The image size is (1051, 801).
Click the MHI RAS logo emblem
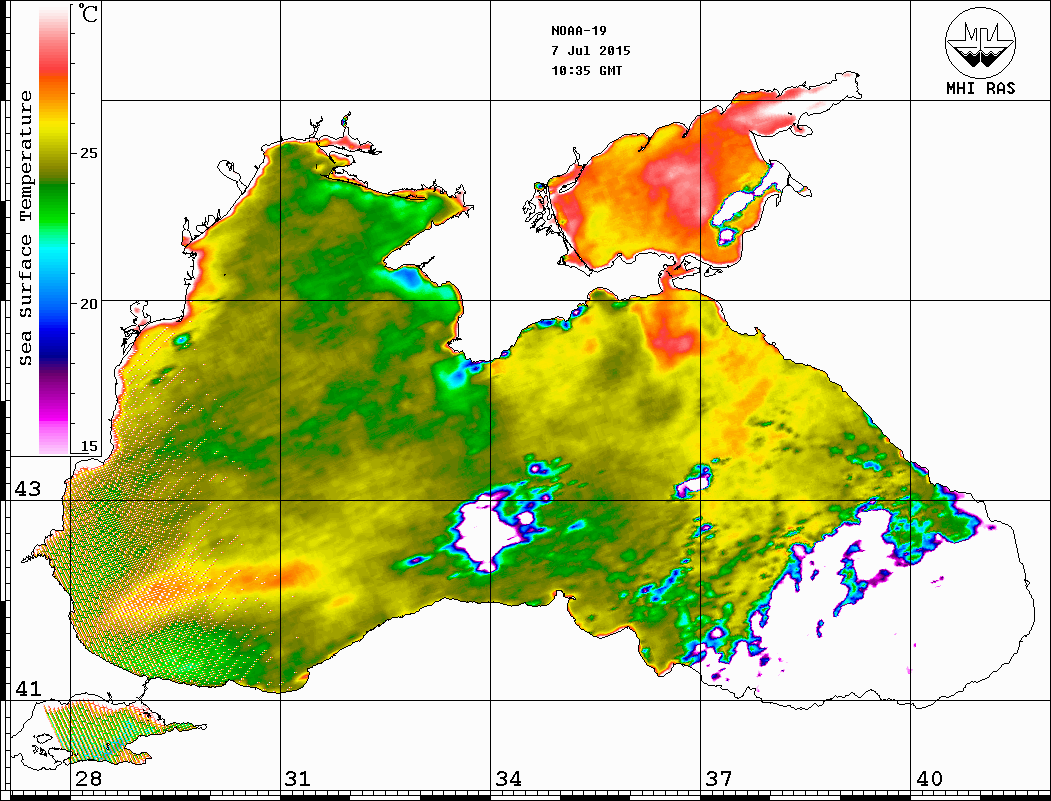(980, 42)
